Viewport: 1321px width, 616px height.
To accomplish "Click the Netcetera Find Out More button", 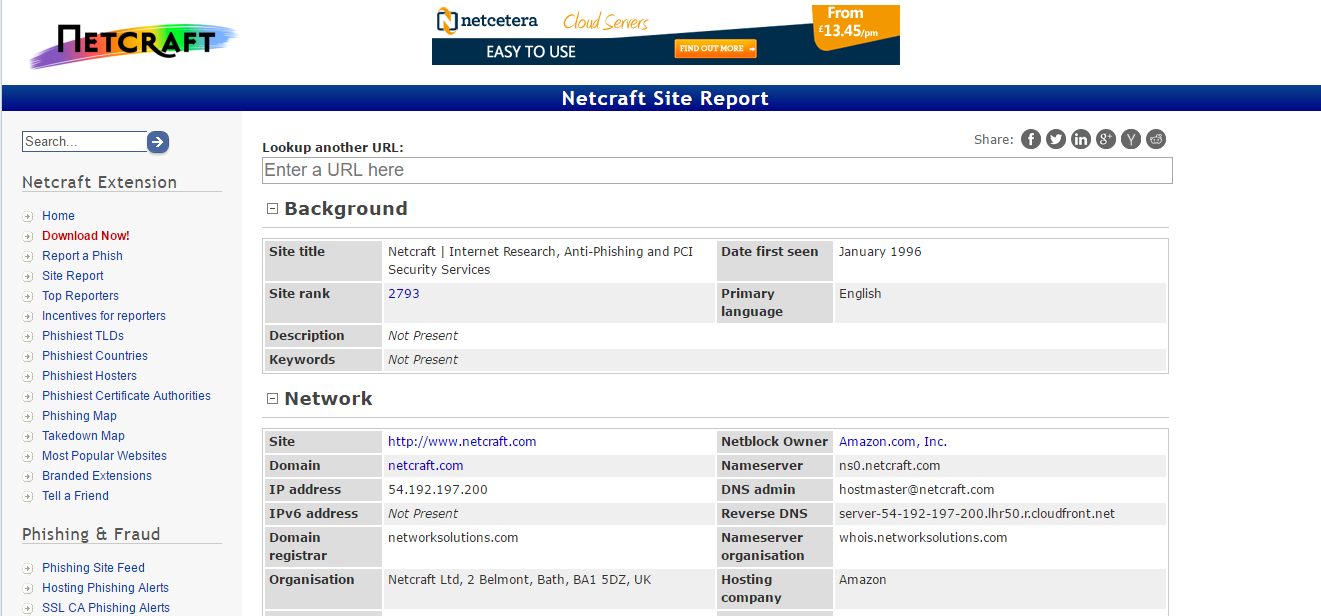I will tap(716, 48).
